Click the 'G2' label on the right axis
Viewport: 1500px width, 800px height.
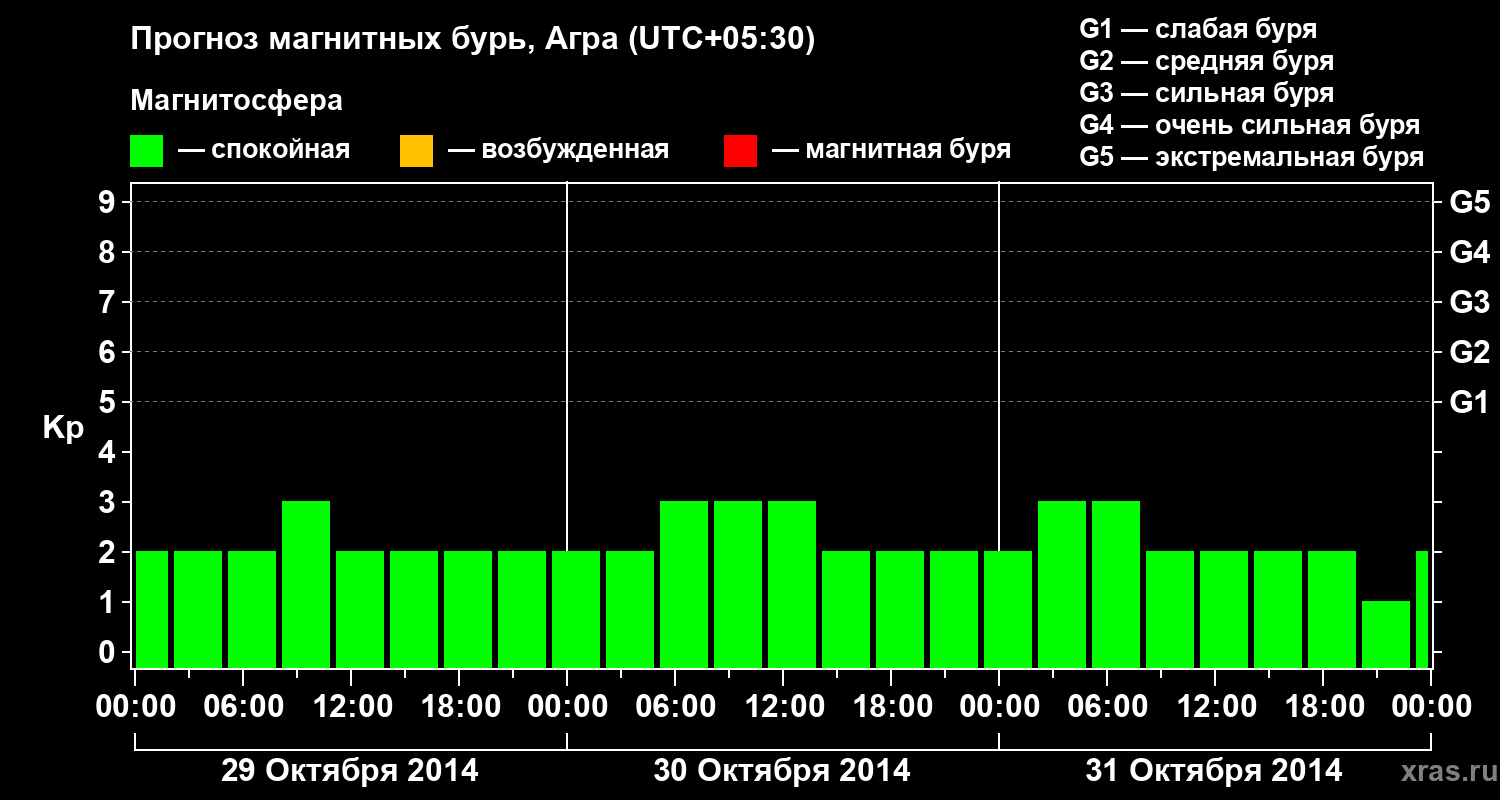1469,352
